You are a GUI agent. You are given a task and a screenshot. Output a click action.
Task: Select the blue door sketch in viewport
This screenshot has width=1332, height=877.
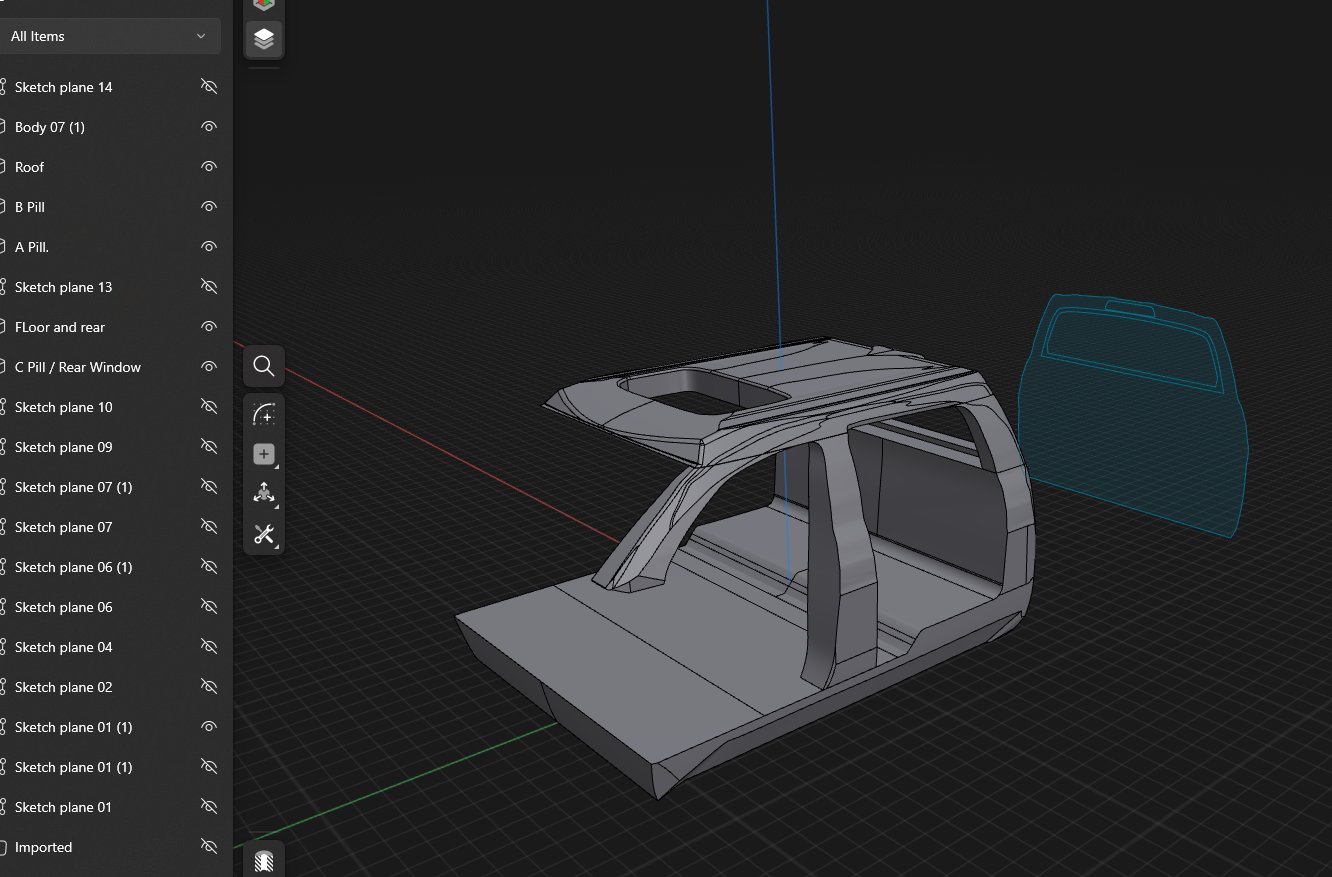coord(1134,415)
